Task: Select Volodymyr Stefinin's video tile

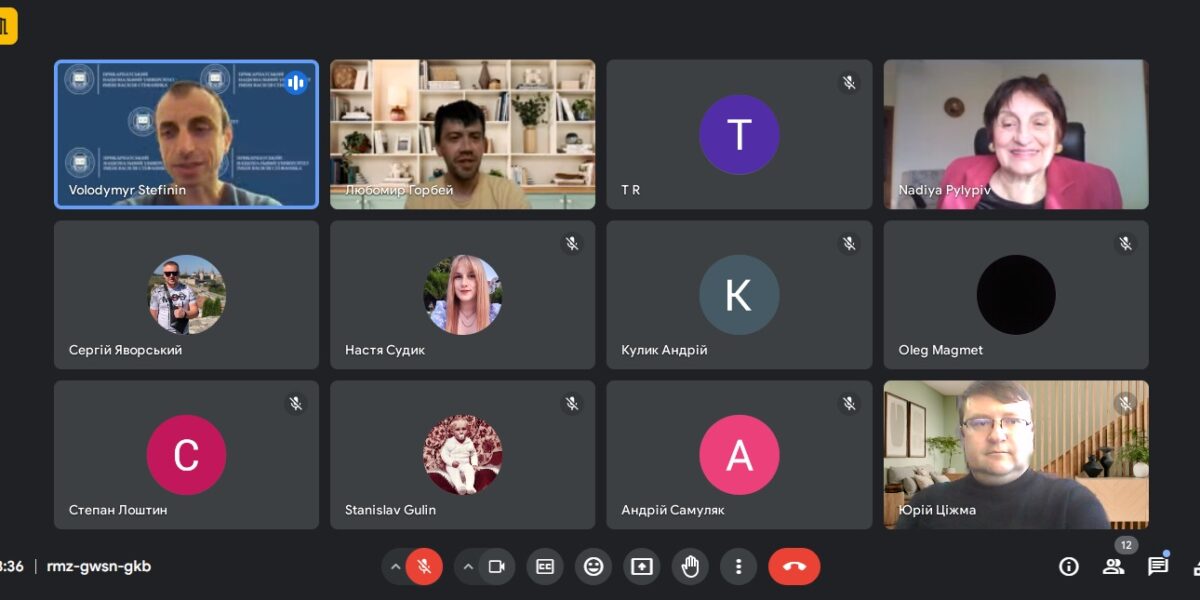Action: click(186, 134)
